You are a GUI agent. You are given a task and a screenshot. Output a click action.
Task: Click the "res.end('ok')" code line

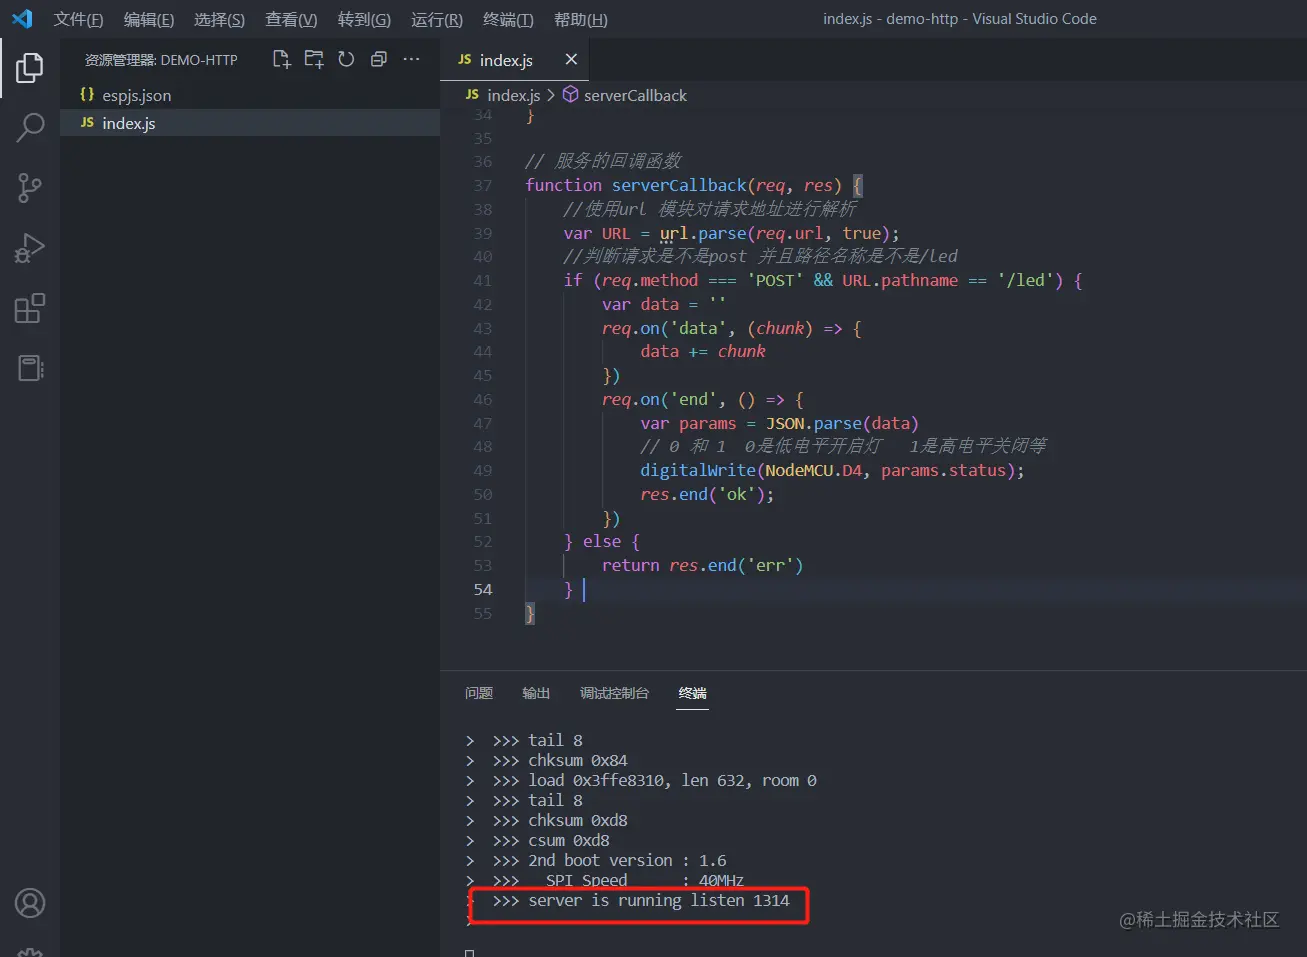pos(707,494)
